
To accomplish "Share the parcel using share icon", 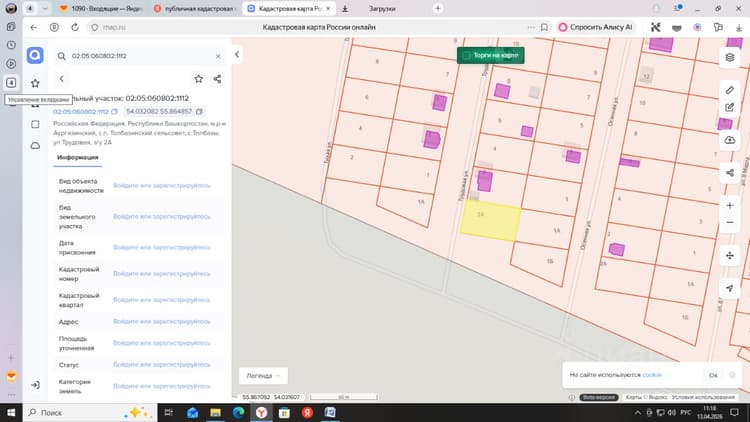I will click(217, 79).
